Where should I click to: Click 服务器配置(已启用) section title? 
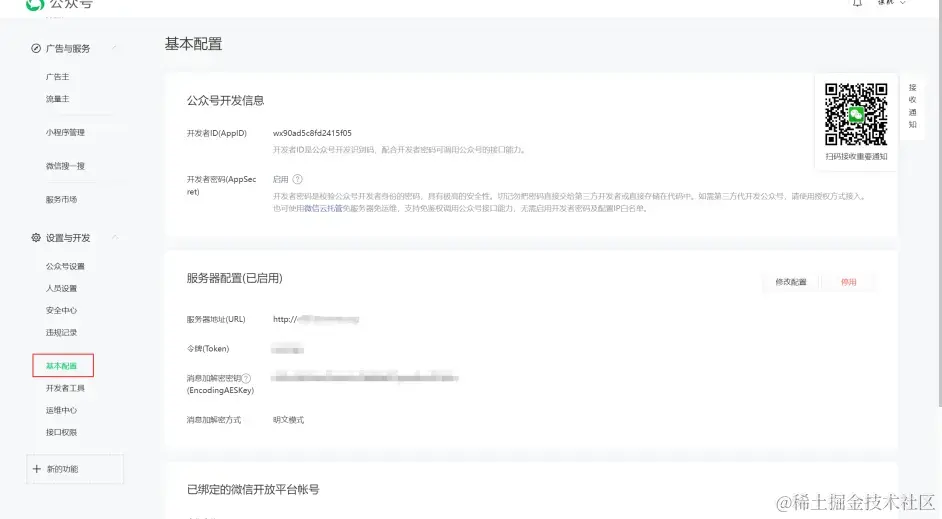[234, 278]
